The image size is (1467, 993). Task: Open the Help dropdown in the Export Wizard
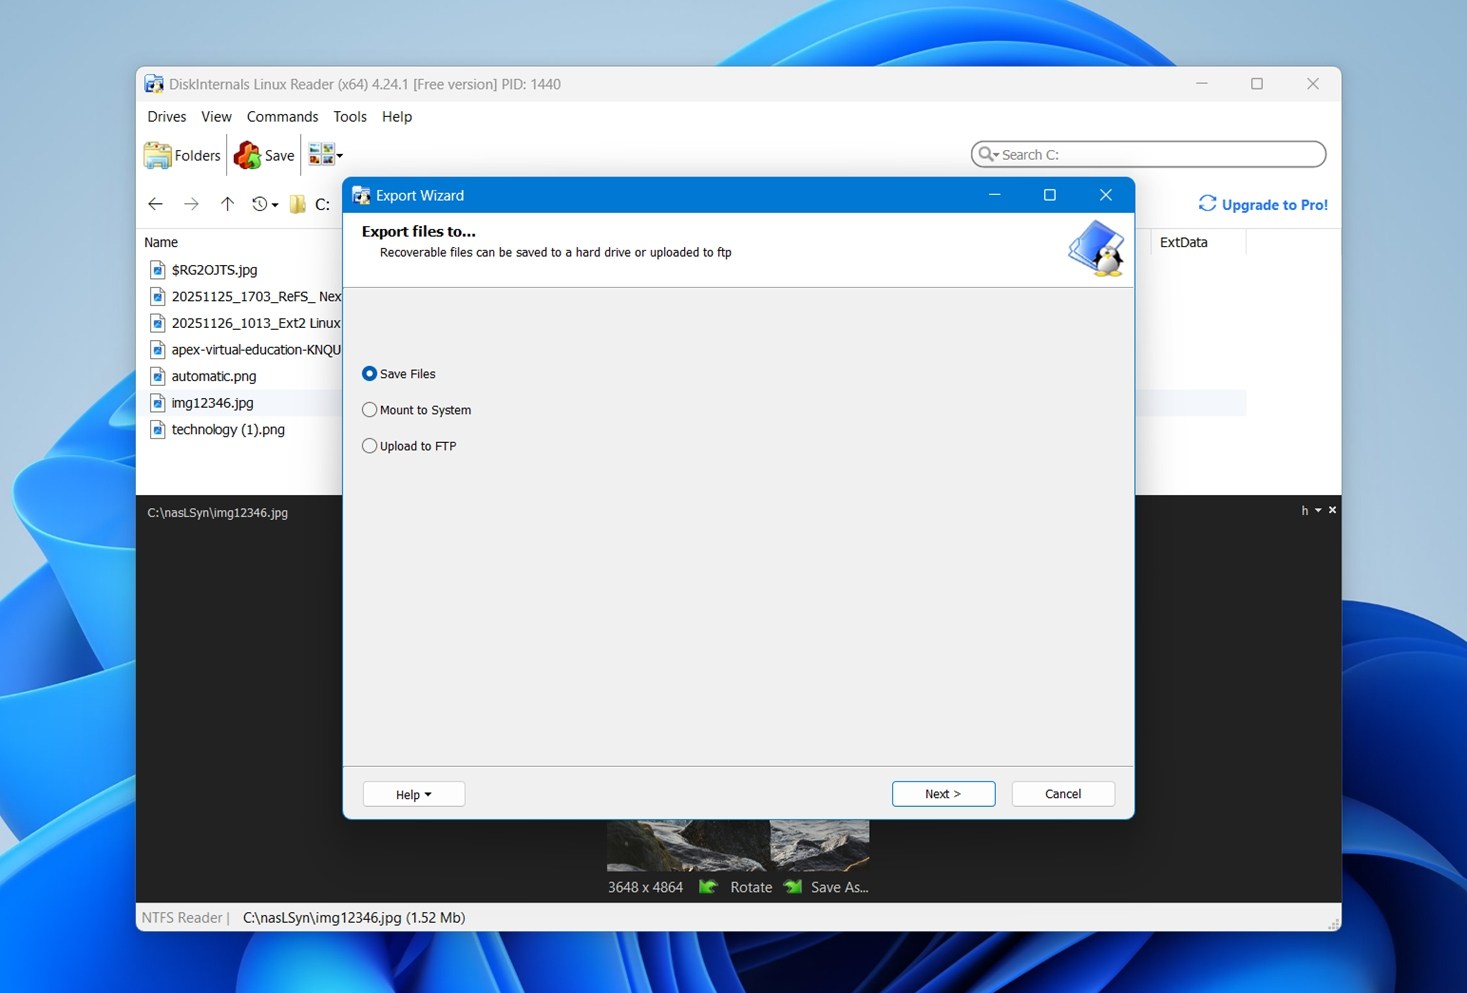pyautogui.click(x=413, y=793)
